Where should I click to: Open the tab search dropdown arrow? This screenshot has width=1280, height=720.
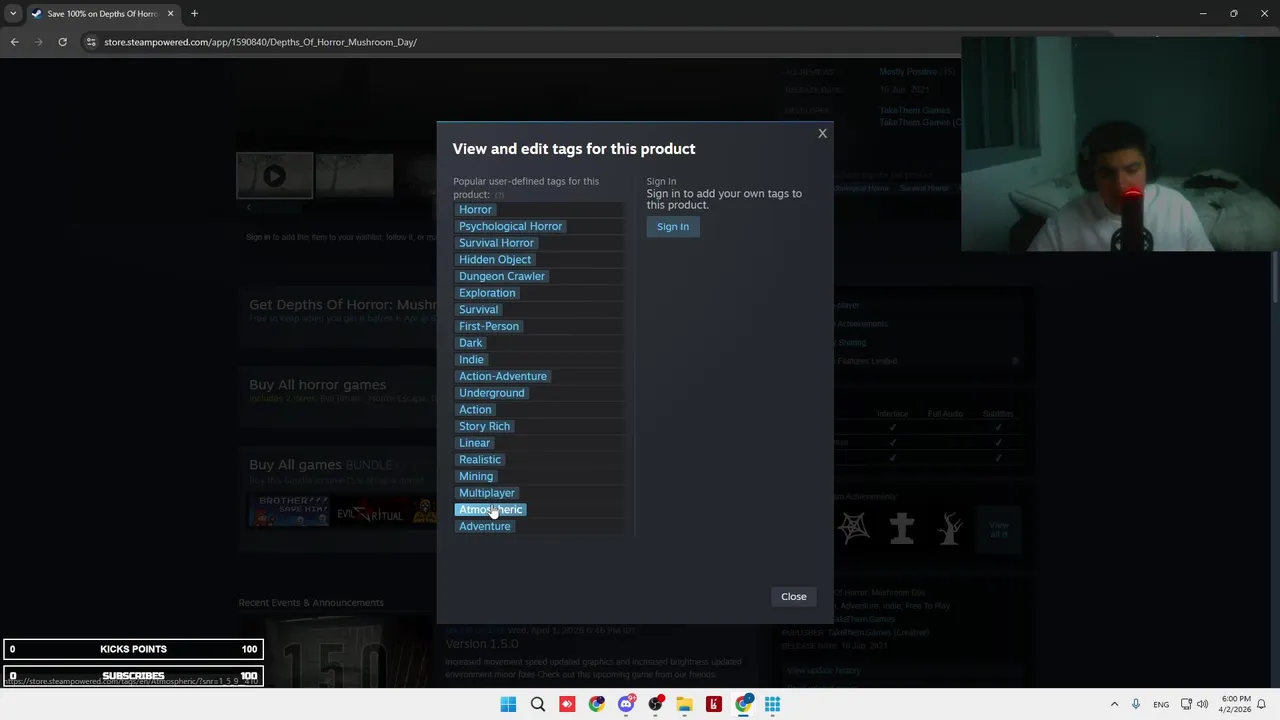pyautogui.click(x=13, y=13)
